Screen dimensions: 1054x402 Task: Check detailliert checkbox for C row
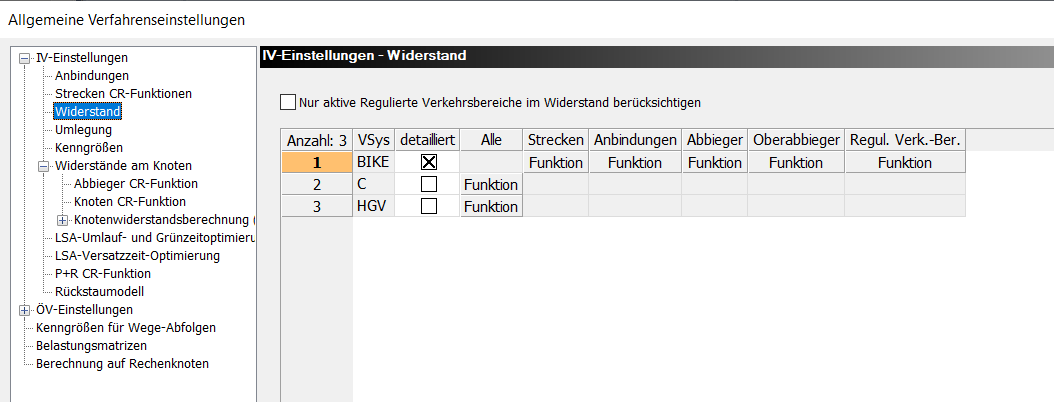[429, 184]
